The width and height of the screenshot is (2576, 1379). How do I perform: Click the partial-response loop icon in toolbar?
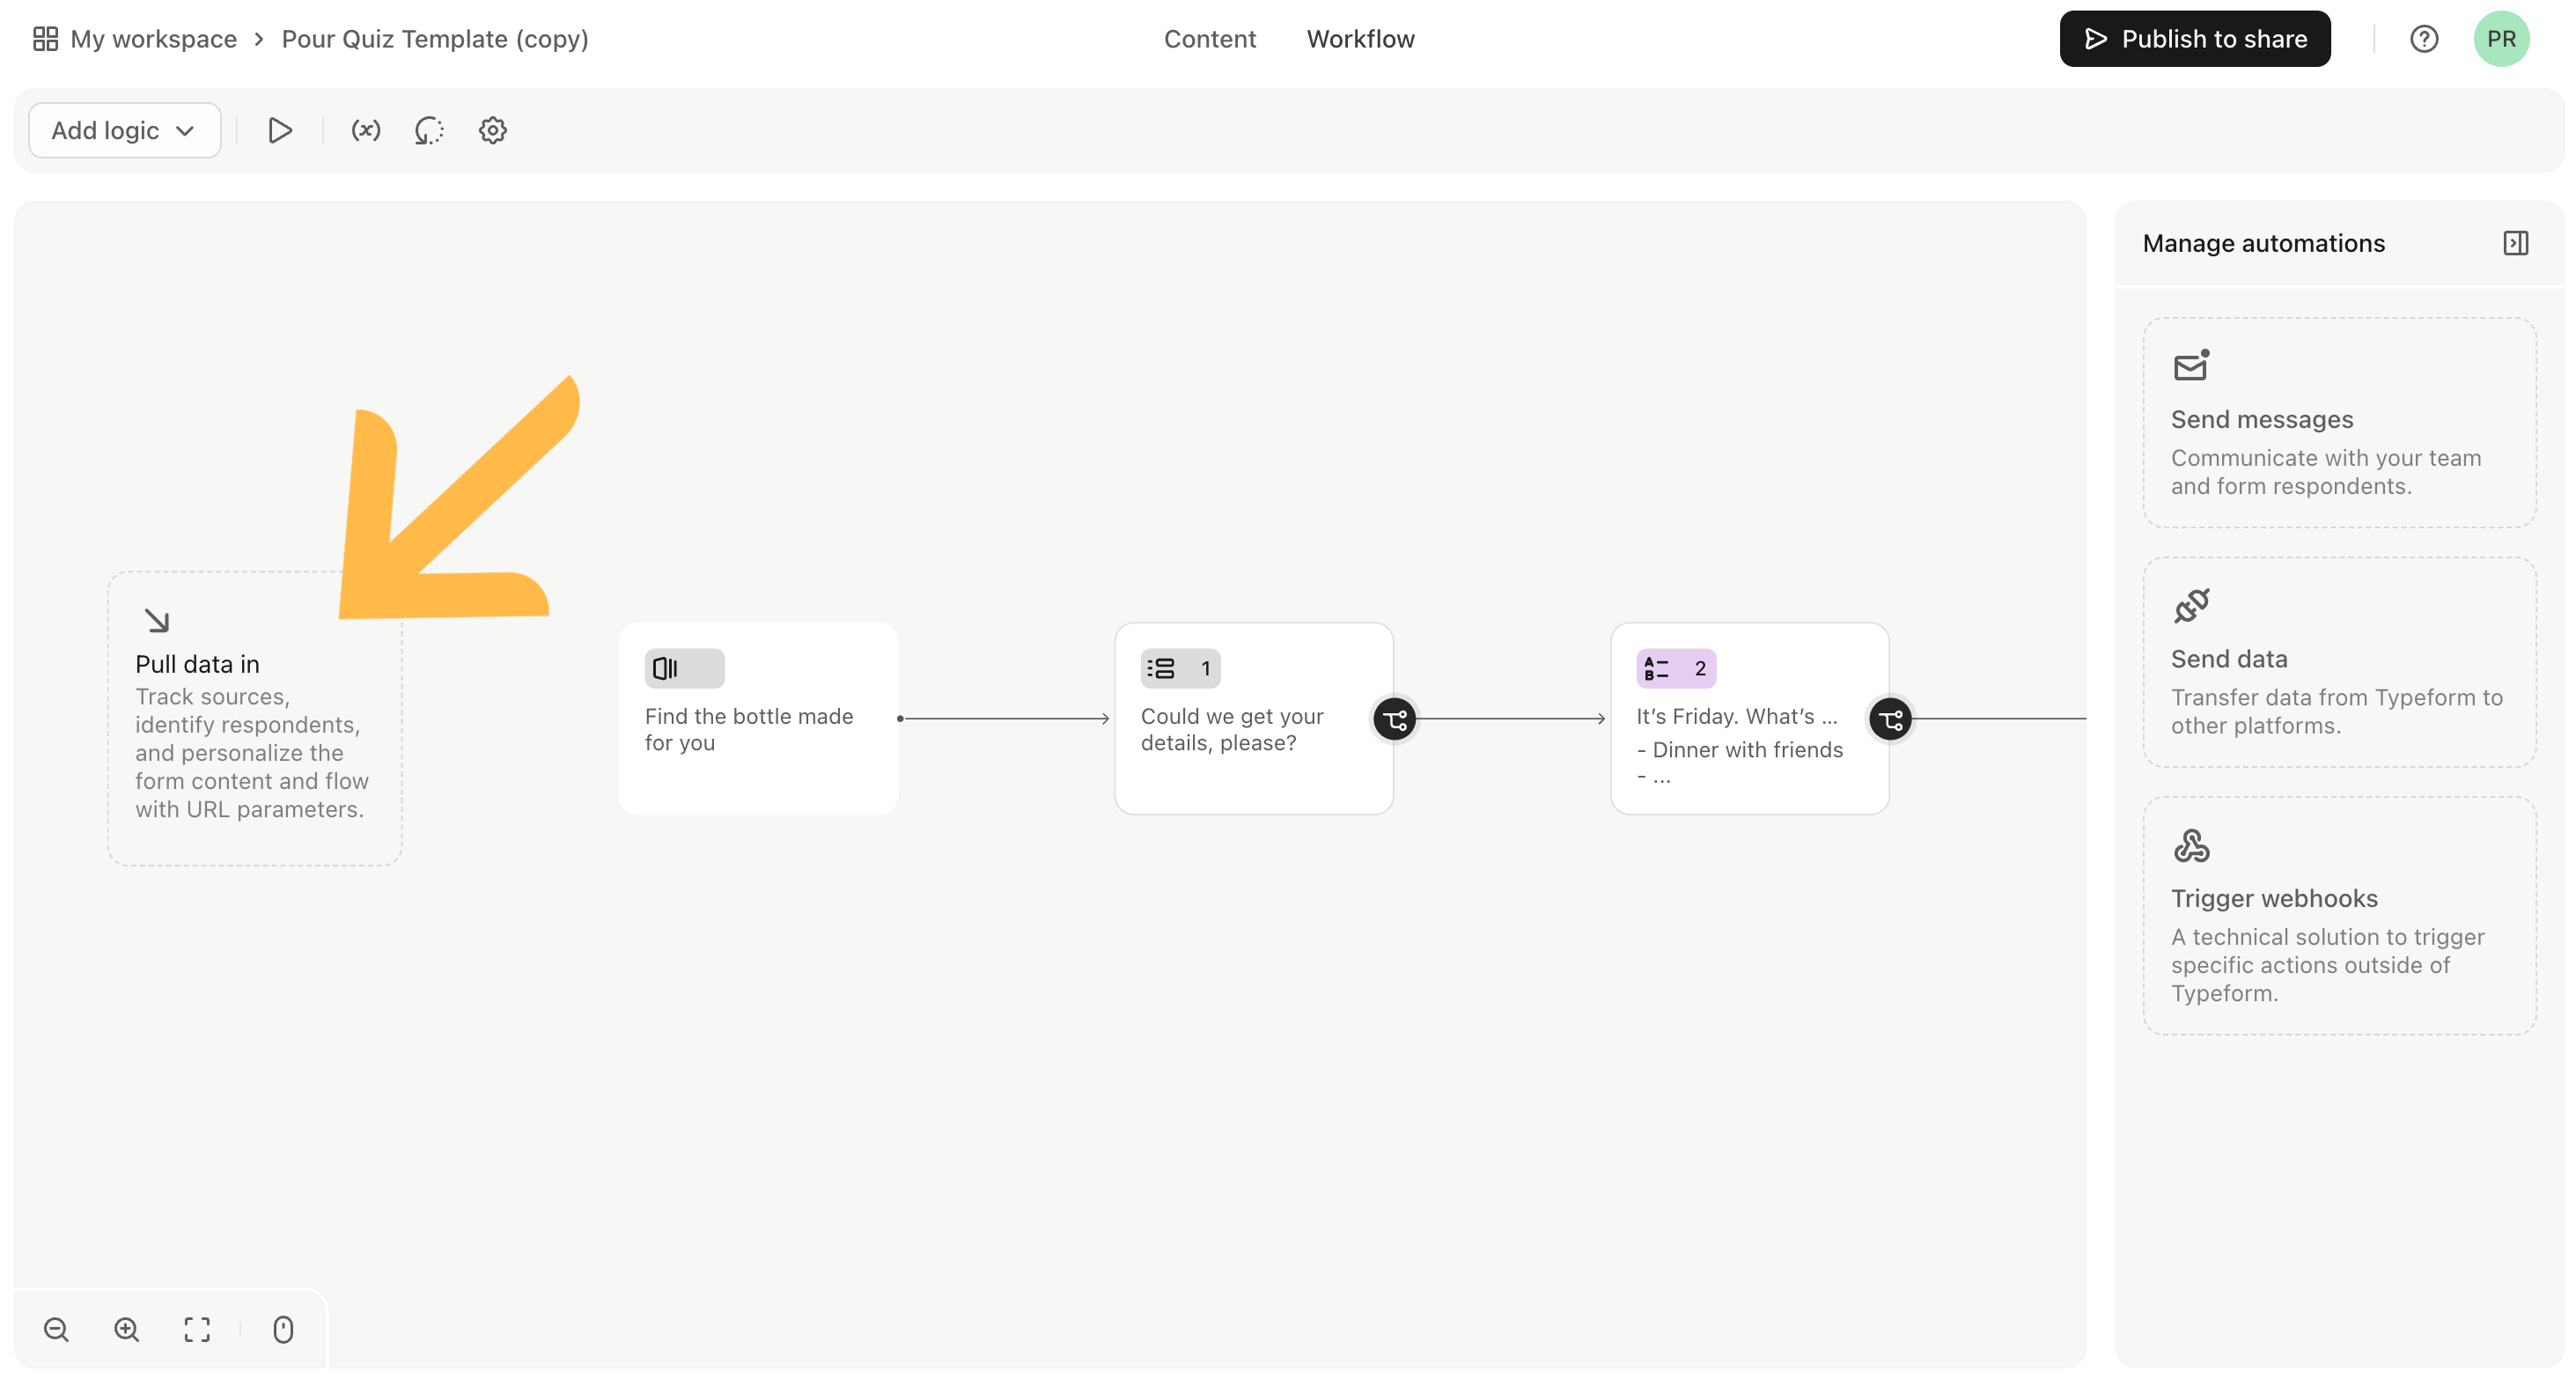(x=429, y=130)
